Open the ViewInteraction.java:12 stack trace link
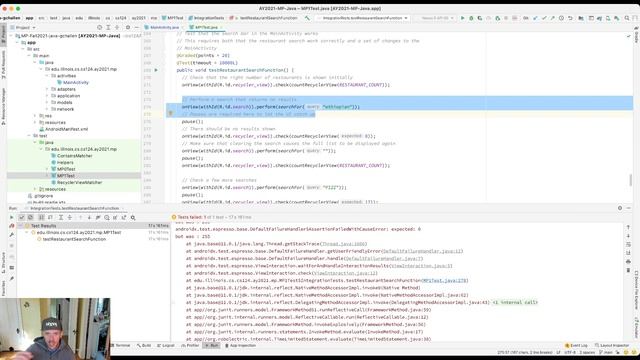 pyautogui.click(x=345, y=273)
